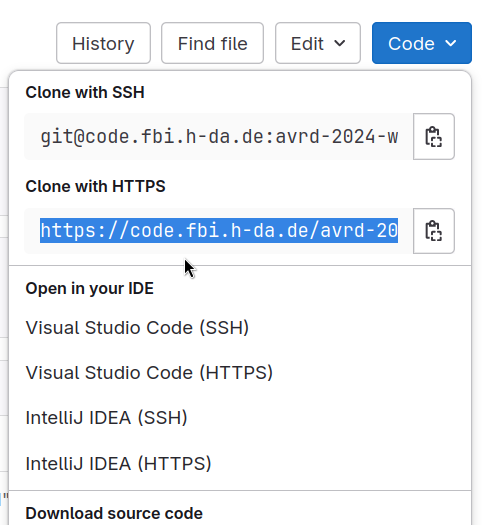
Task: Open in IntelliJ IDEA (SSH)
Action: [106, 418]
